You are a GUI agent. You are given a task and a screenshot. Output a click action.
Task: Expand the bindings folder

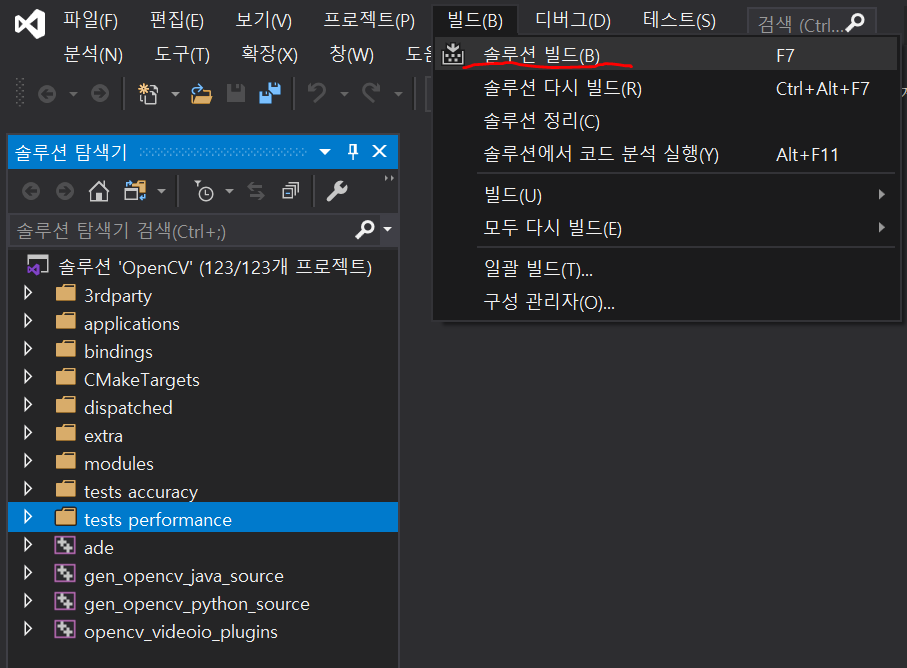28,349
